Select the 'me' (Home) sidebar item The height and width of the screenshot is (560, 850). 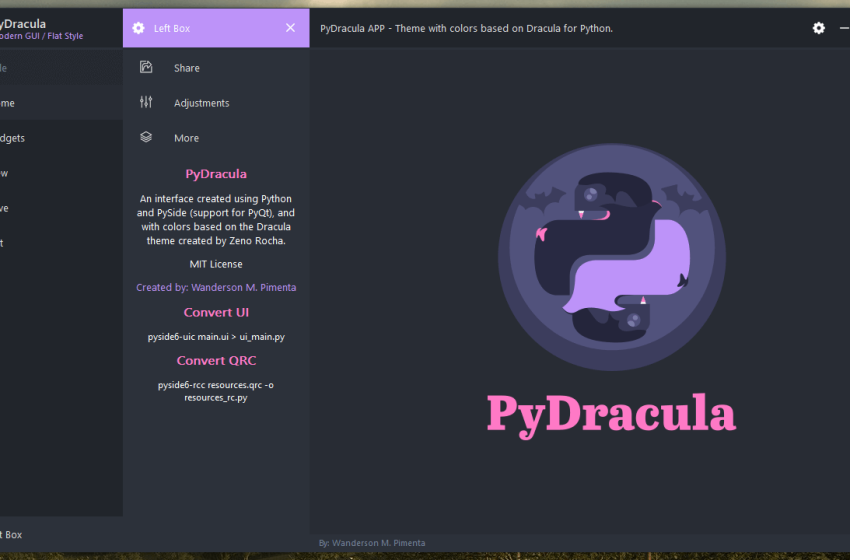[61, 103]
